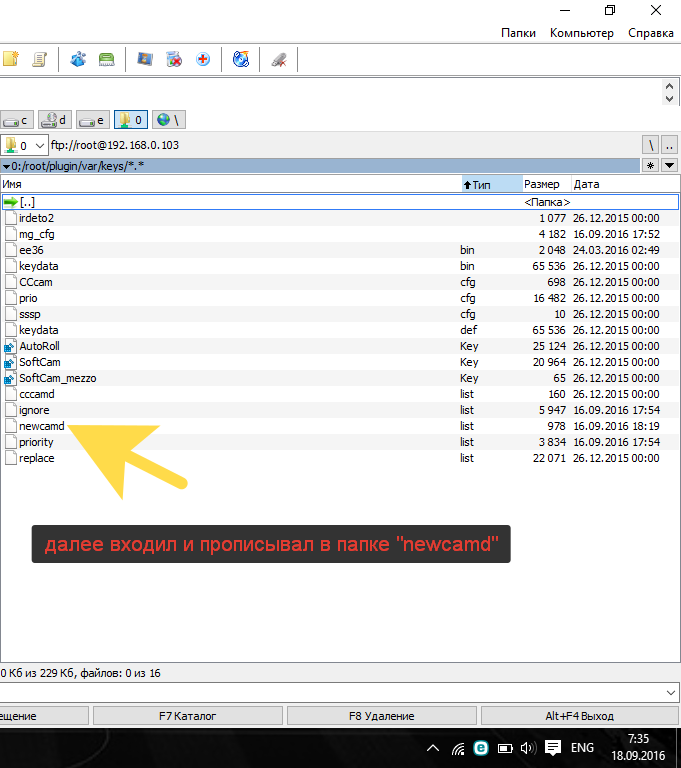Click the scroll notepad toolbar icon
This screenshot has height=768, width=681.
click(x=39, y=59)
